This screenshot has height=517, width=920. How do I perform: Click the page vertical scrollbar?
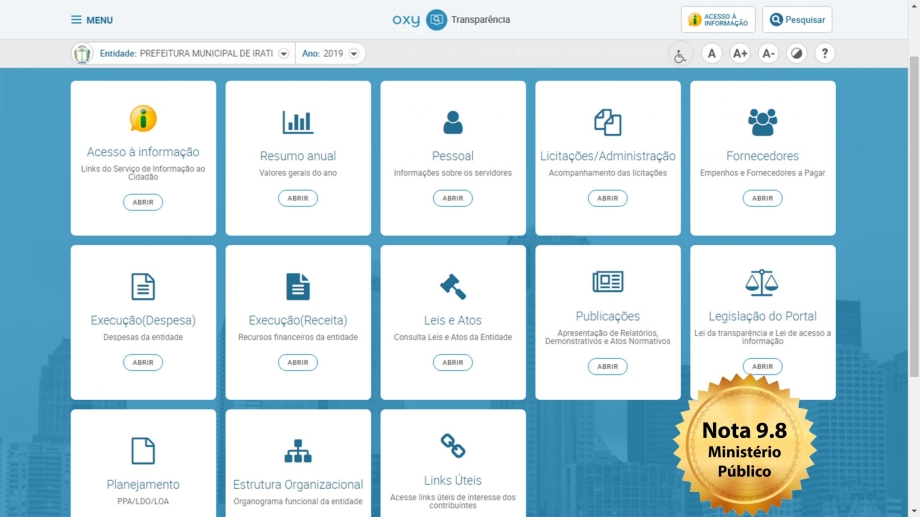click(x=914, y=217)
